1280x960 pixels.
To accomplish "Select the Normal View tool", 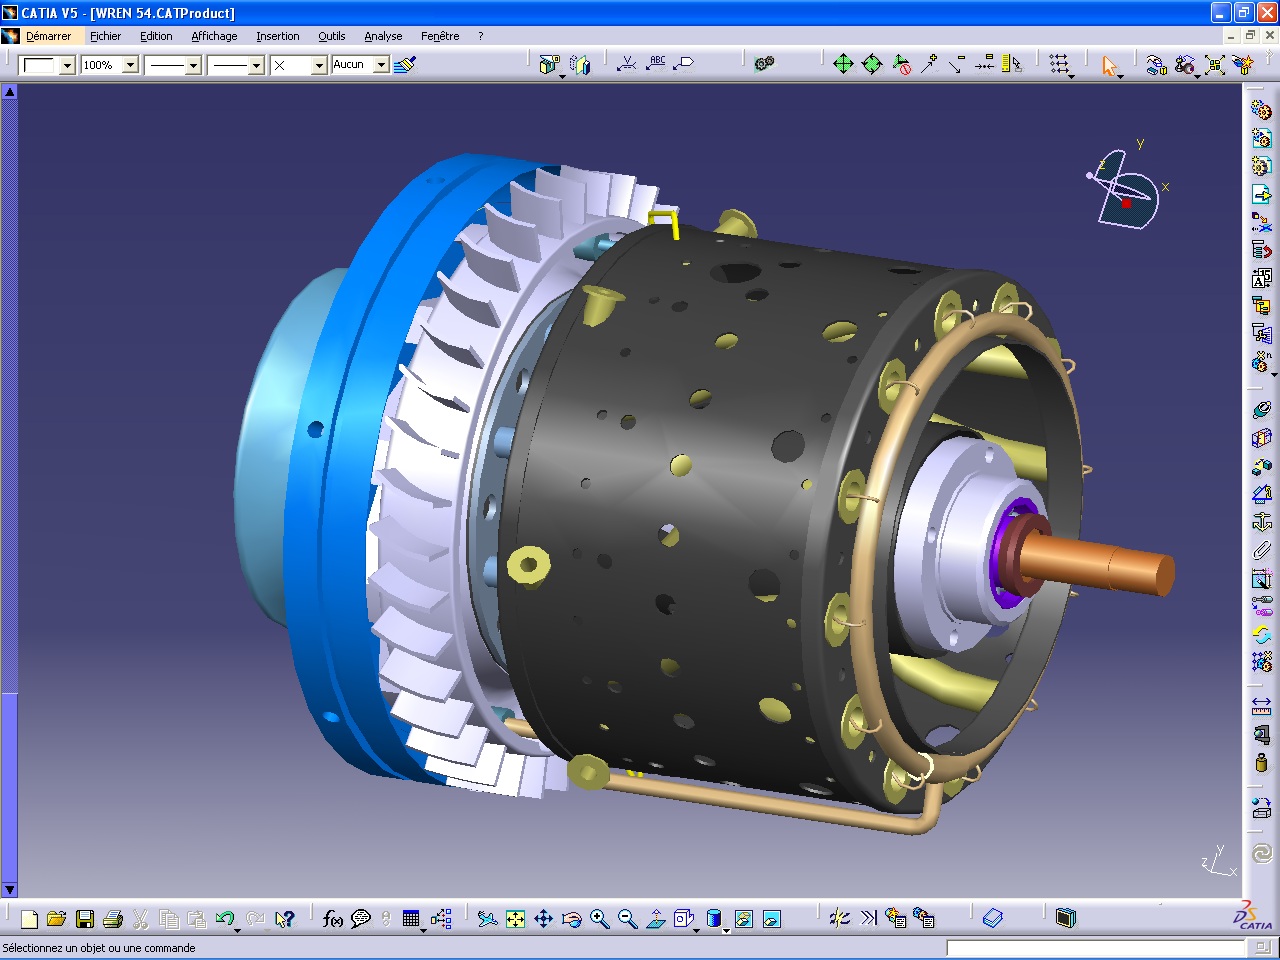I will (x=656, y=917).
